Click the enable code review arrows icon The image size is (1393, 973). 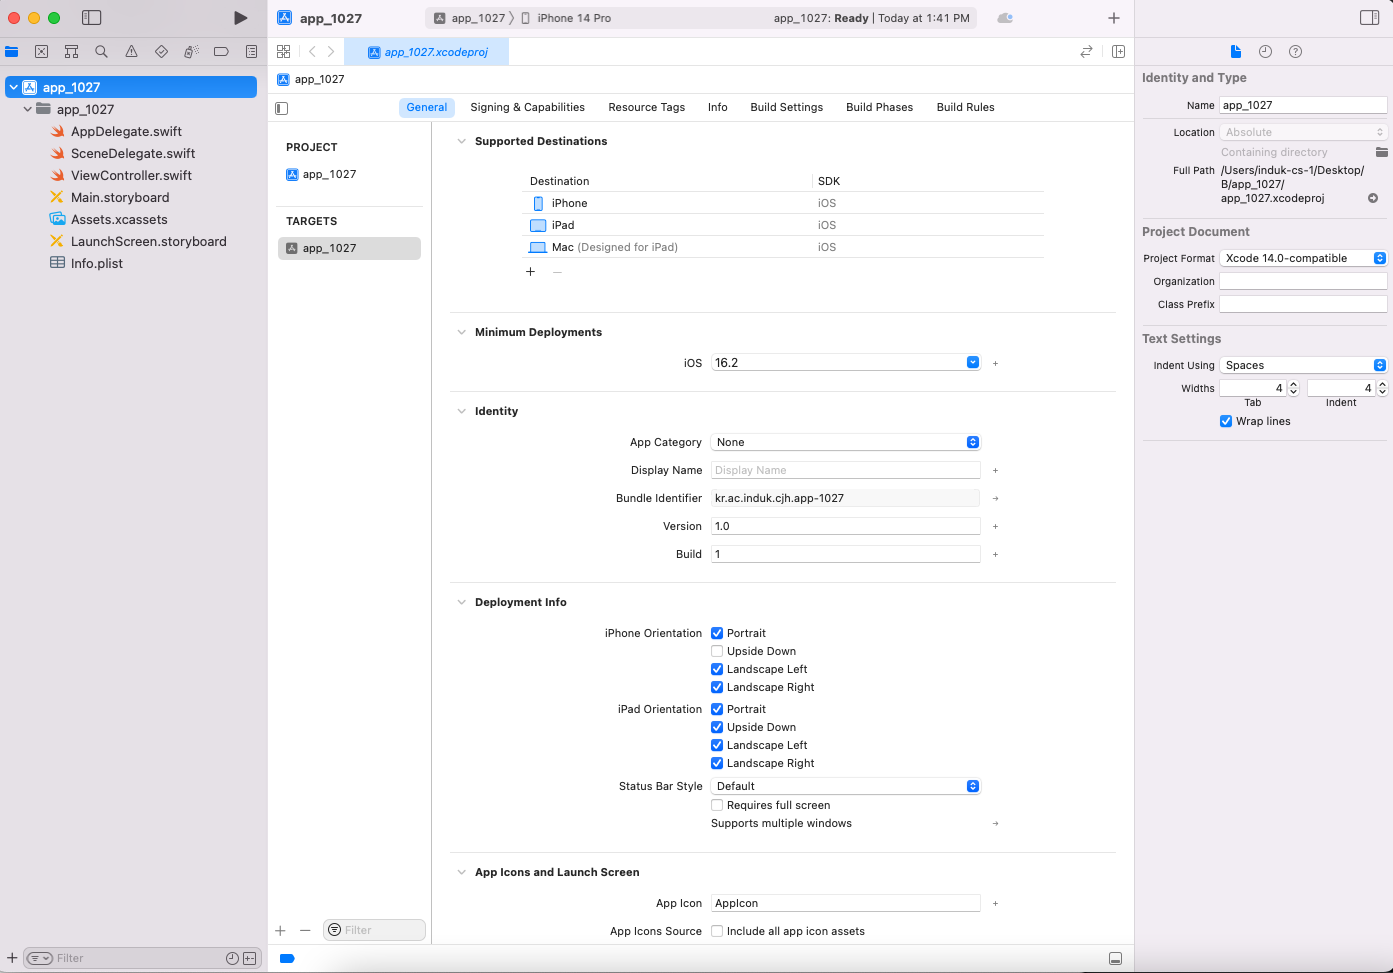tap(1086, 51)
